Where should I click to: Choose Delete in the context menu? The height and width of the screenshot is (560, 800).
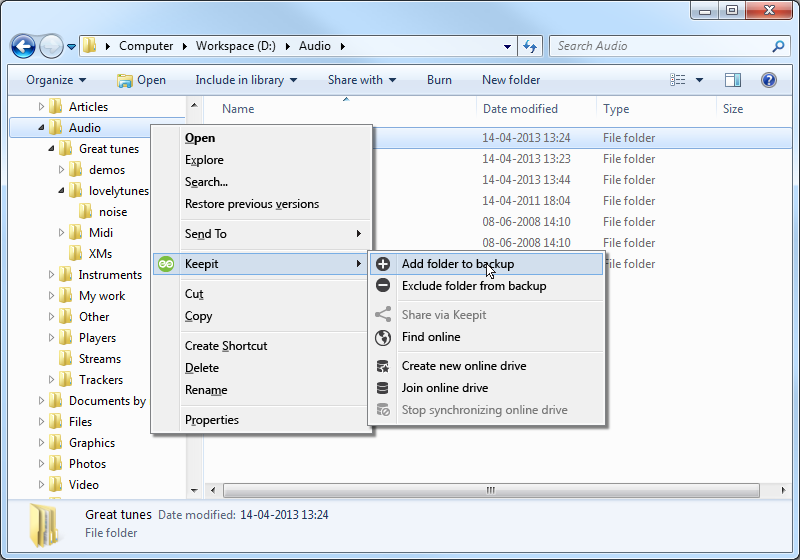(262, 368)
